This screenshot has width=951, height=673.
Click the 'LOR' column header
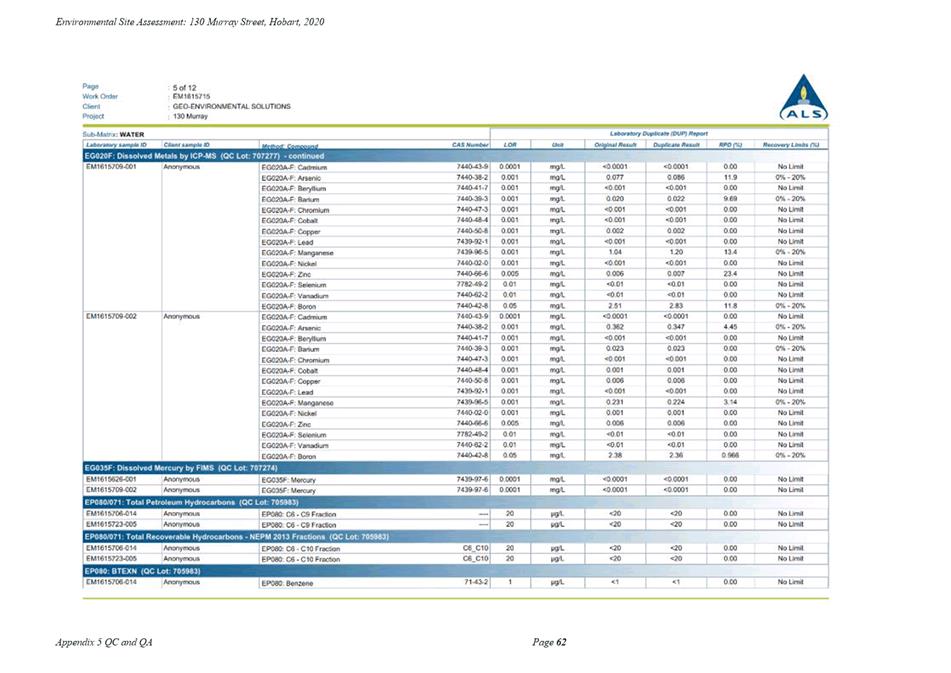point(510,145)
